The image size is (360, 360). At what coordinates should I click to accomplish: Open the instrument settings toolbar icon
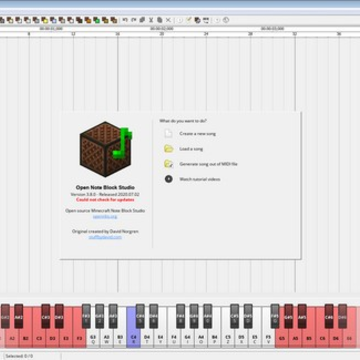(x=197, y=20)
